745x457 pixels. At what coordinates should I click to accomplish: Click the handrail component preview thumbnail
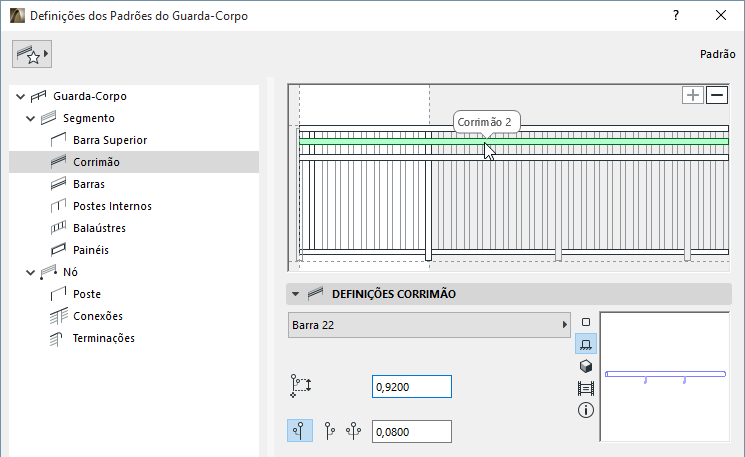[x=665, y=377]
